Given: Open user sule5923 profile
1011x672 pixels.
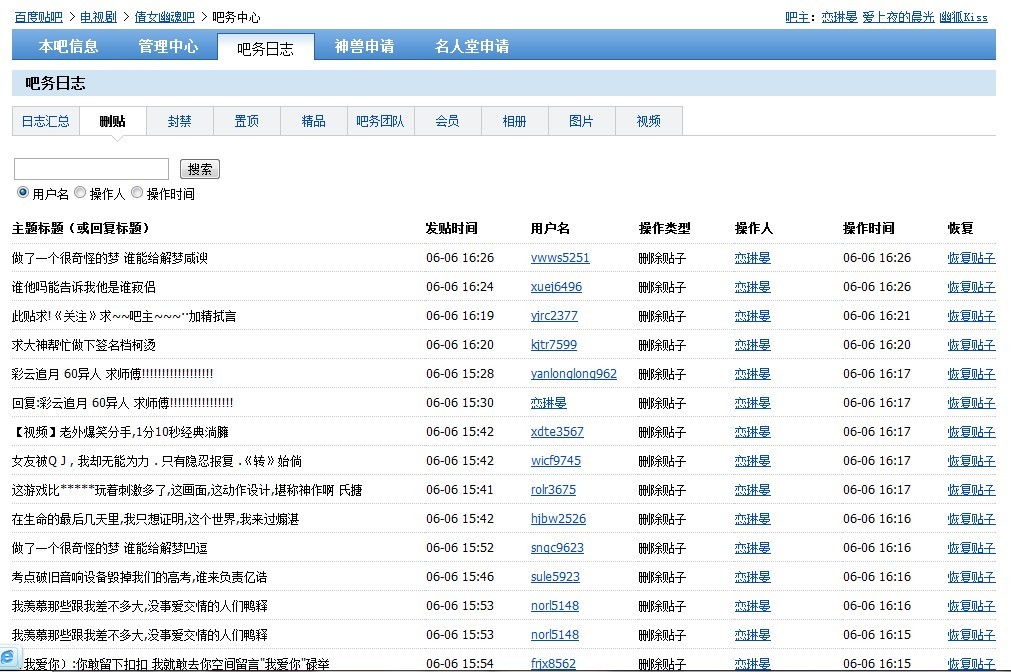Looking at the screenshot, I should pos(555,577).
